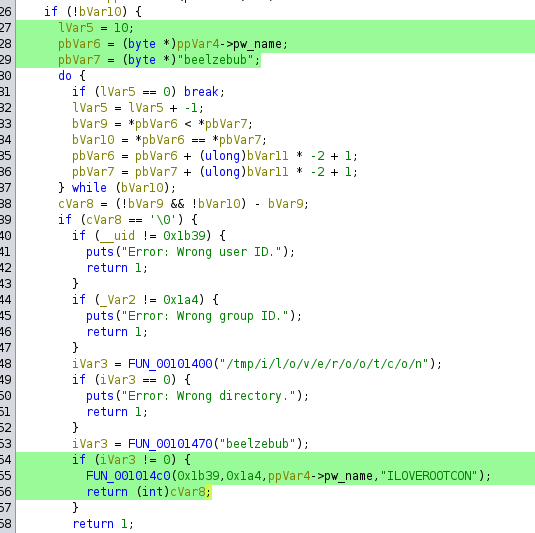Screen dimensions: 535x533
Task: Click puts call on line 45
Action: (x=100, y=316)
